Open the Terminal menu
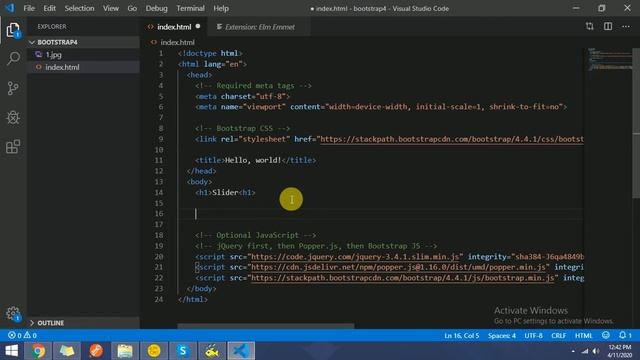 [x=190, y=8]
